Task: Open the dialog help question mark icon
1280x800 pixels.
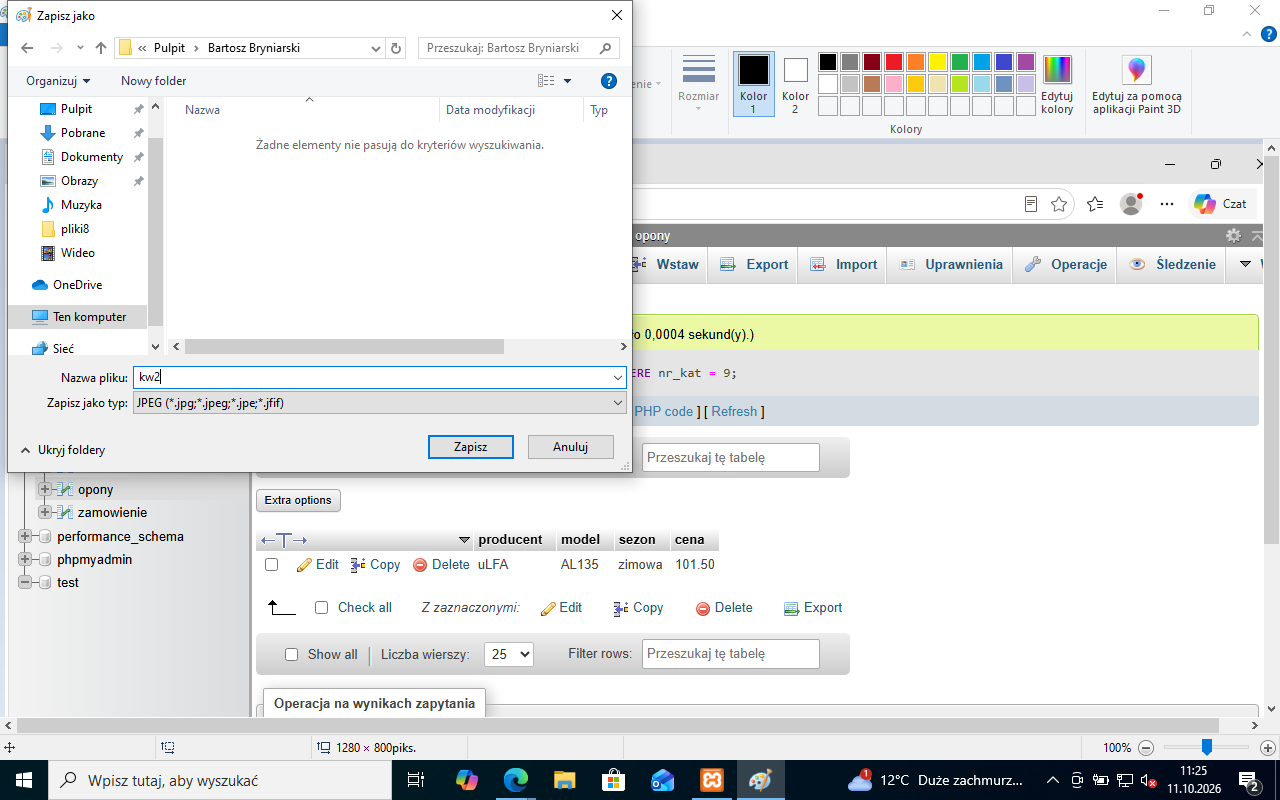Action: (x=609, y=81)
